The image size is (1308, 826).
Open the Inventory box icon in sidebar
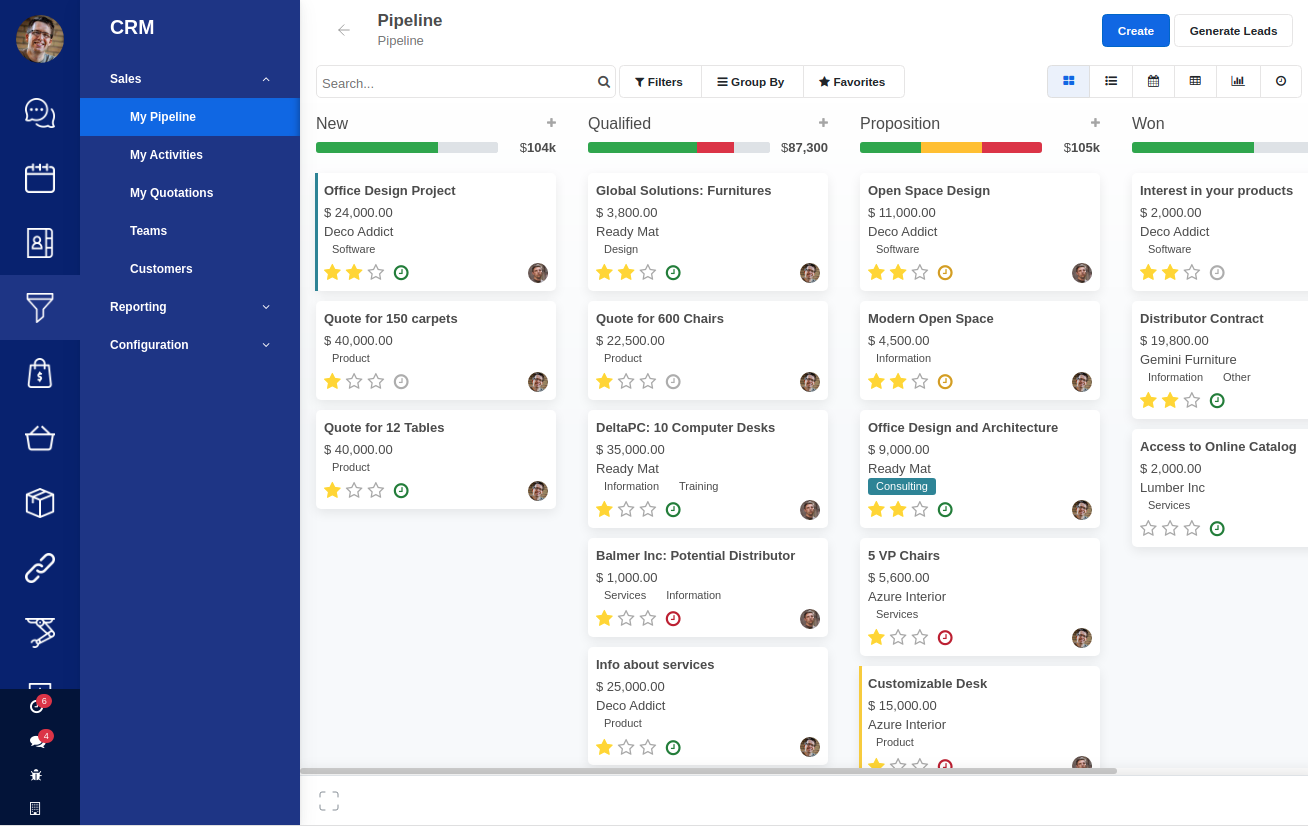pos(40,503)
